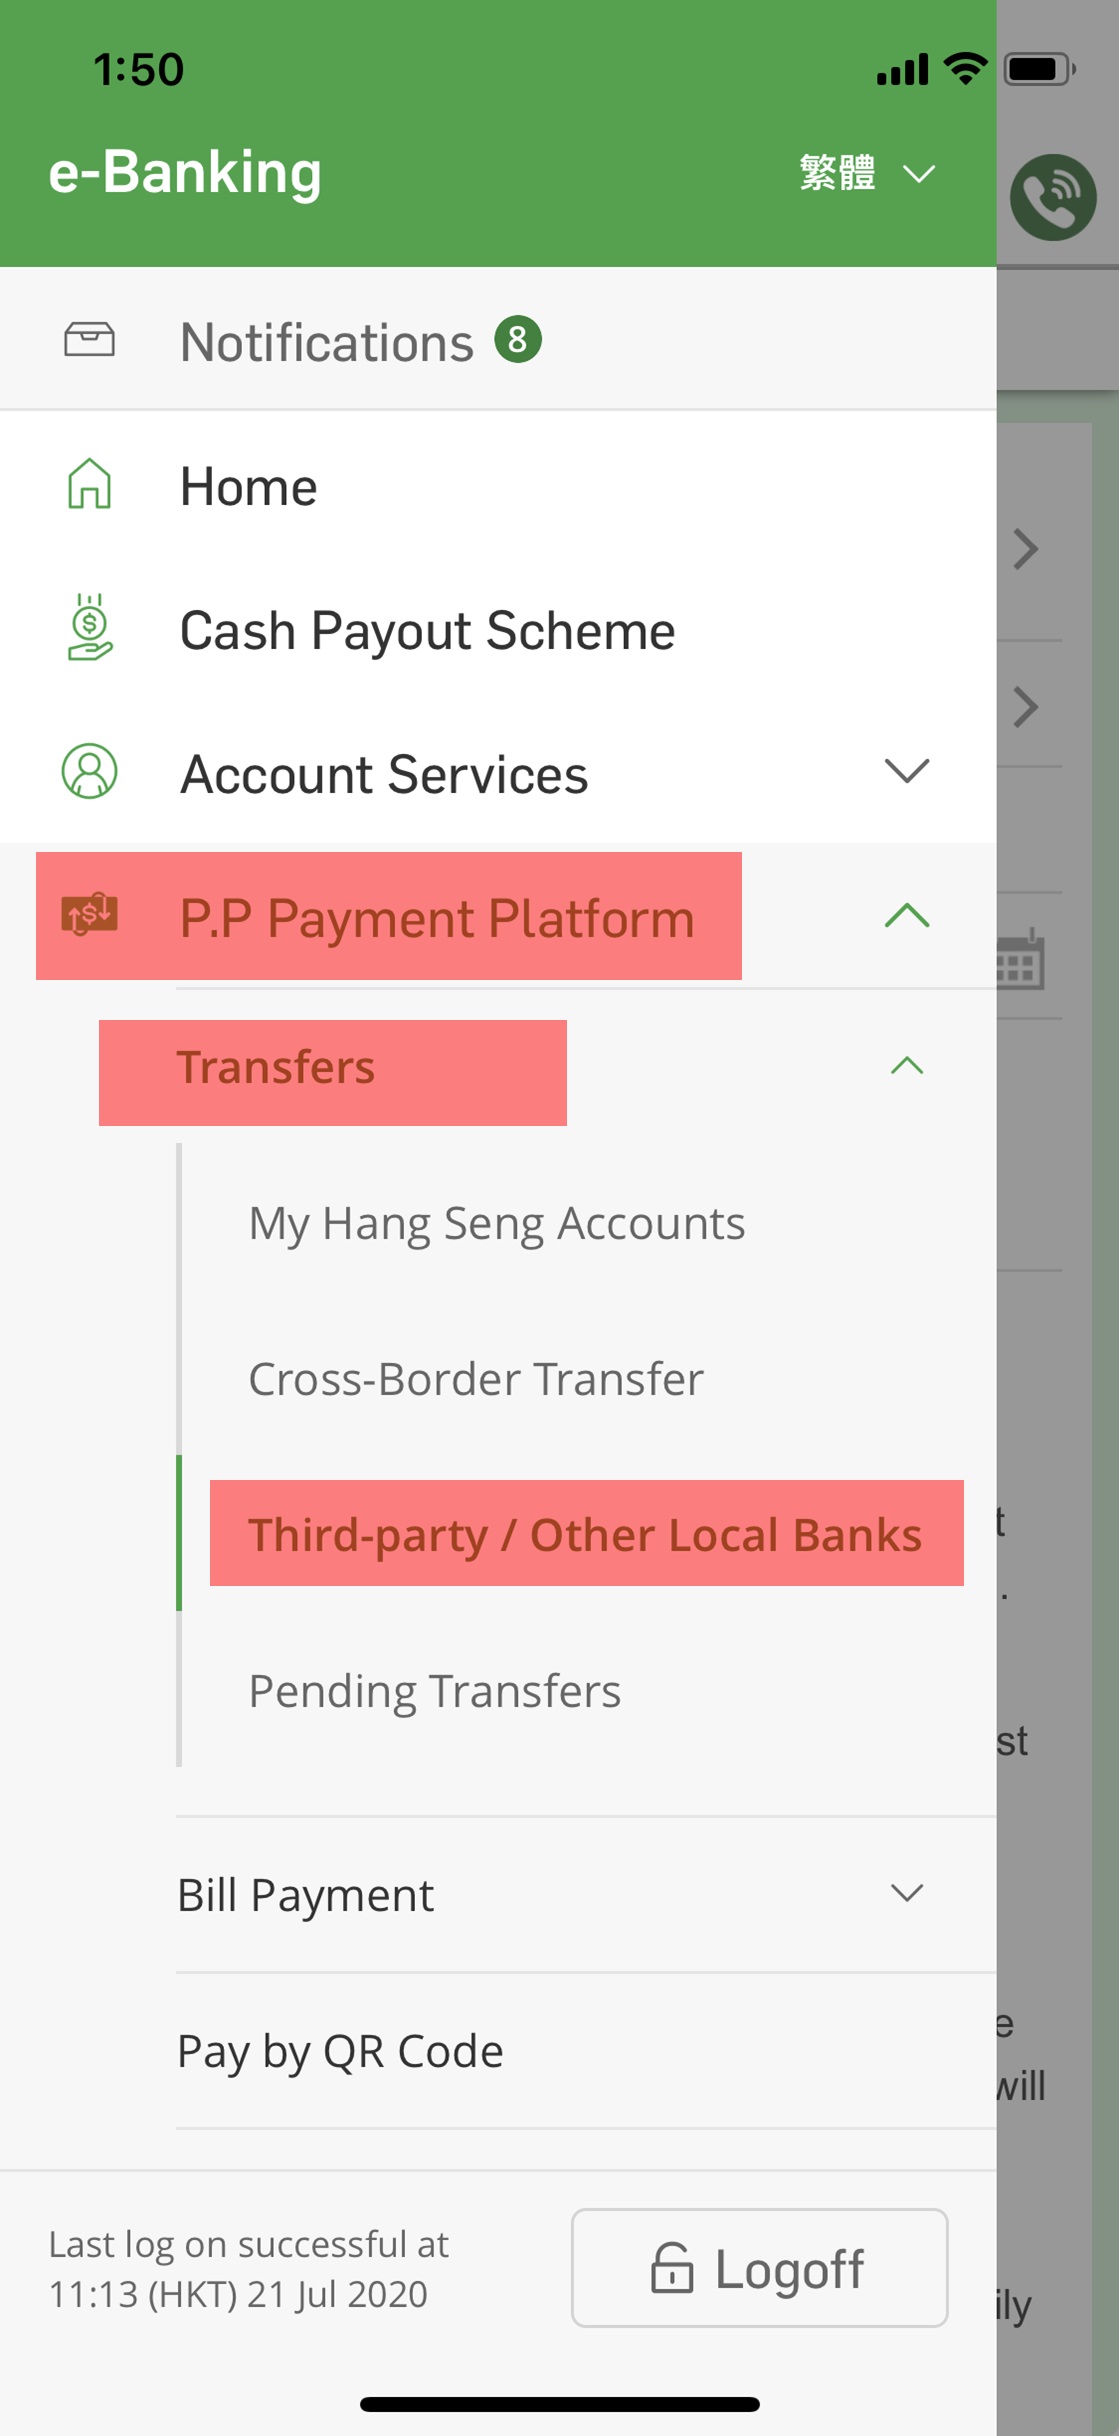The height and width of the screenshot is (2436, 1119).
Task: Tap the phone call icon
Action: (x=1052, y=197)
